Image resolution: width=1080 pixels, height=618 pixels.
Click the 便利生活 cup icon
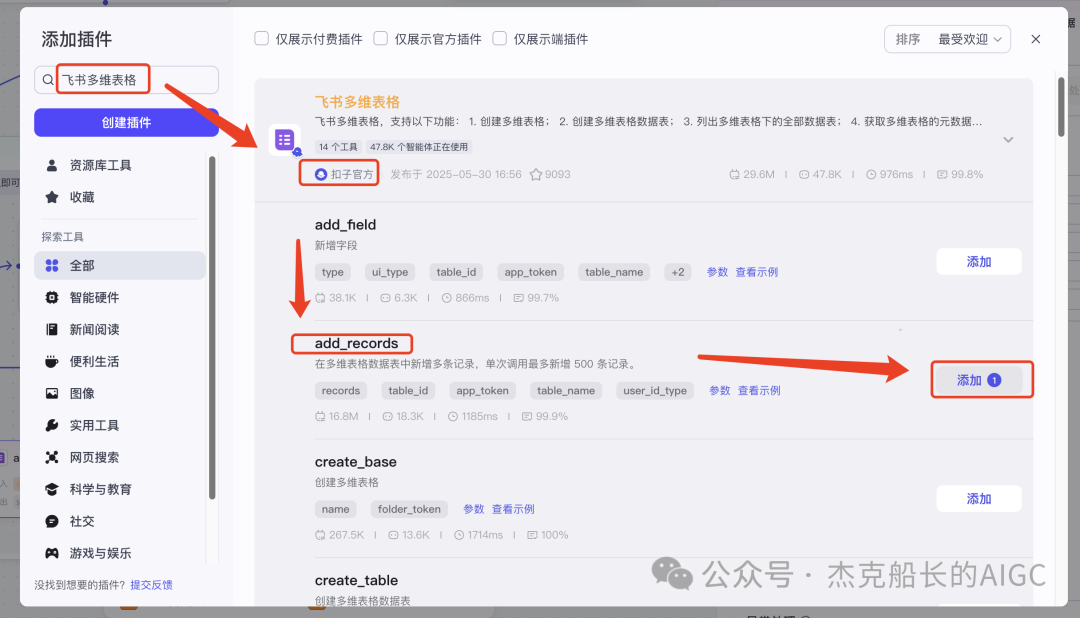[x=52, y=361]
